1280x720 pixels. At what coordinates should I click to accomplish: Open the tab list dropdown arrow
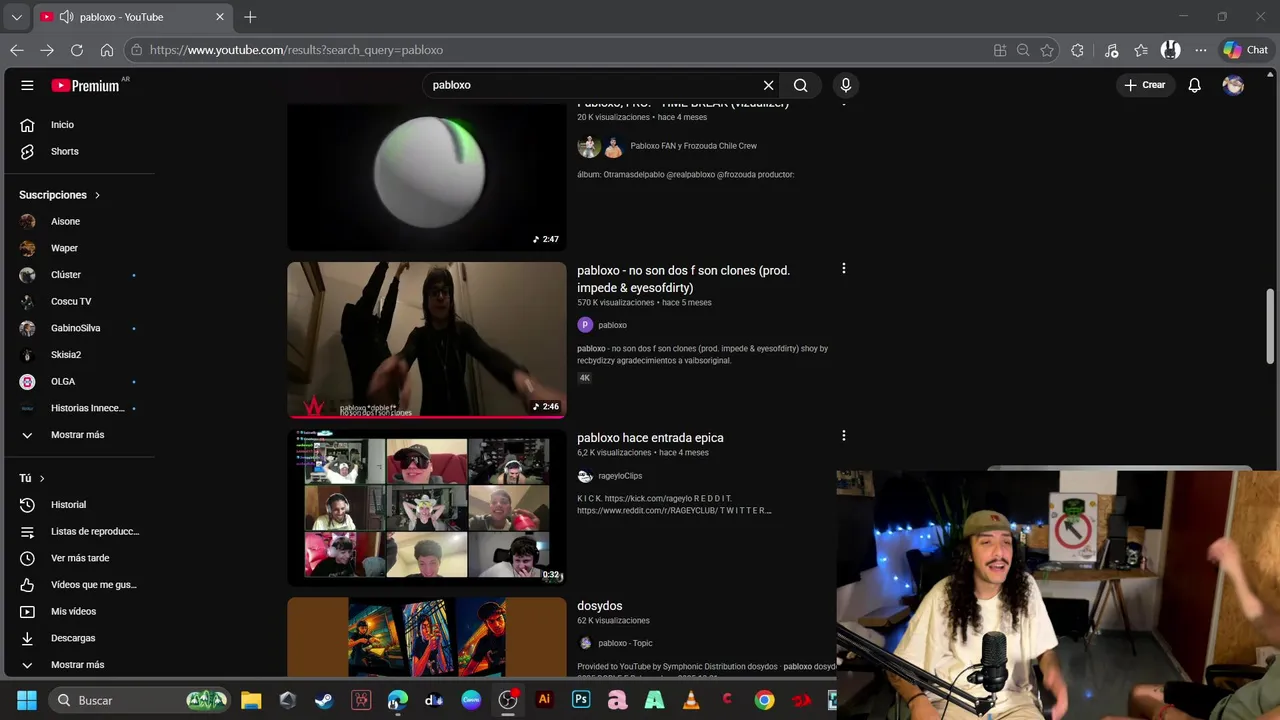(16, 17)
